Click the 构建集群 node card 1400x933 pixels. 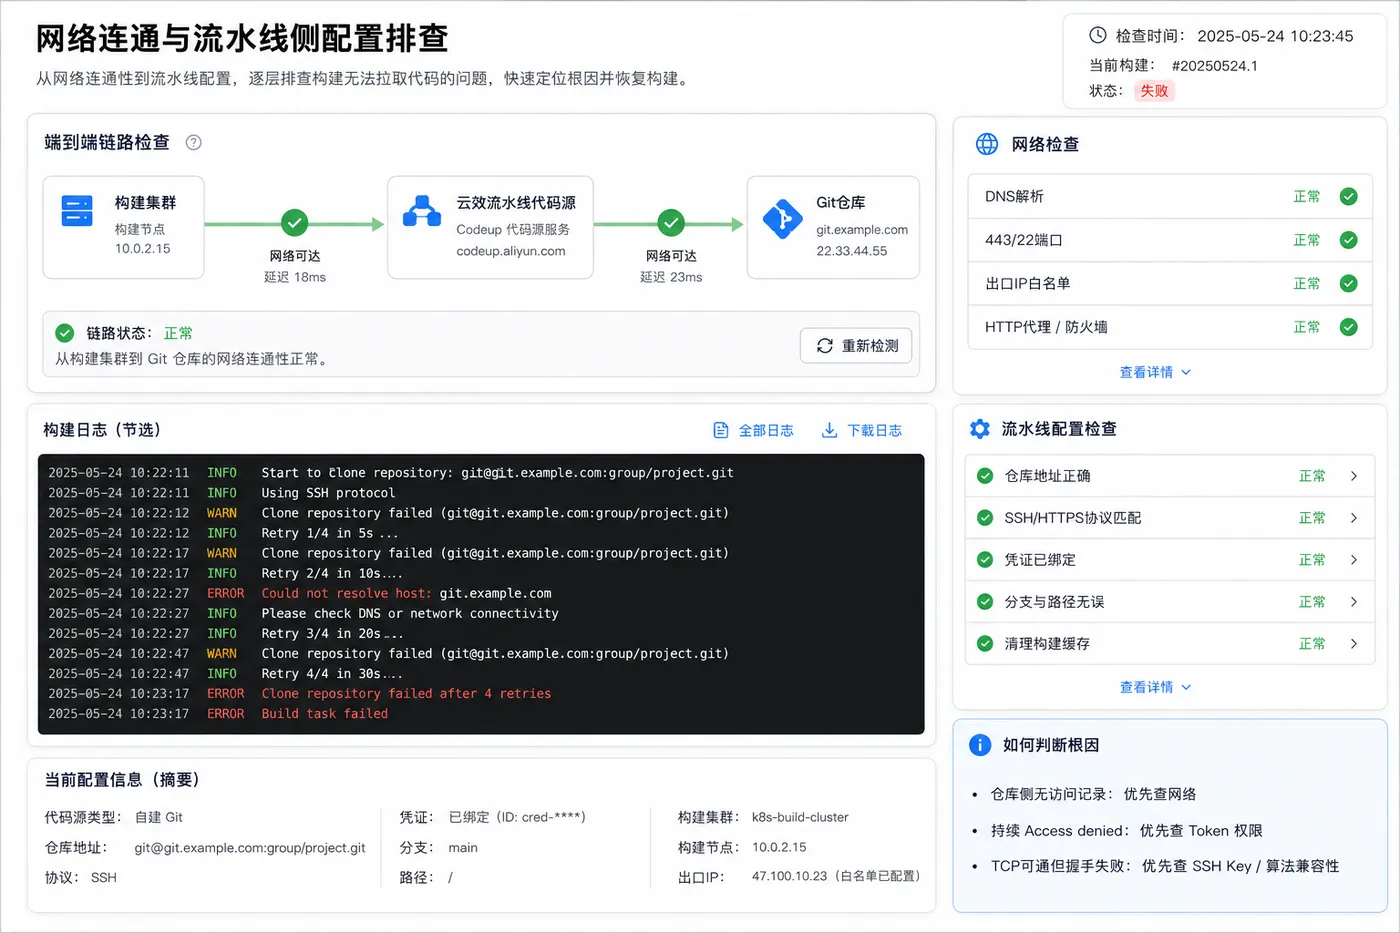tap(124, 227)
